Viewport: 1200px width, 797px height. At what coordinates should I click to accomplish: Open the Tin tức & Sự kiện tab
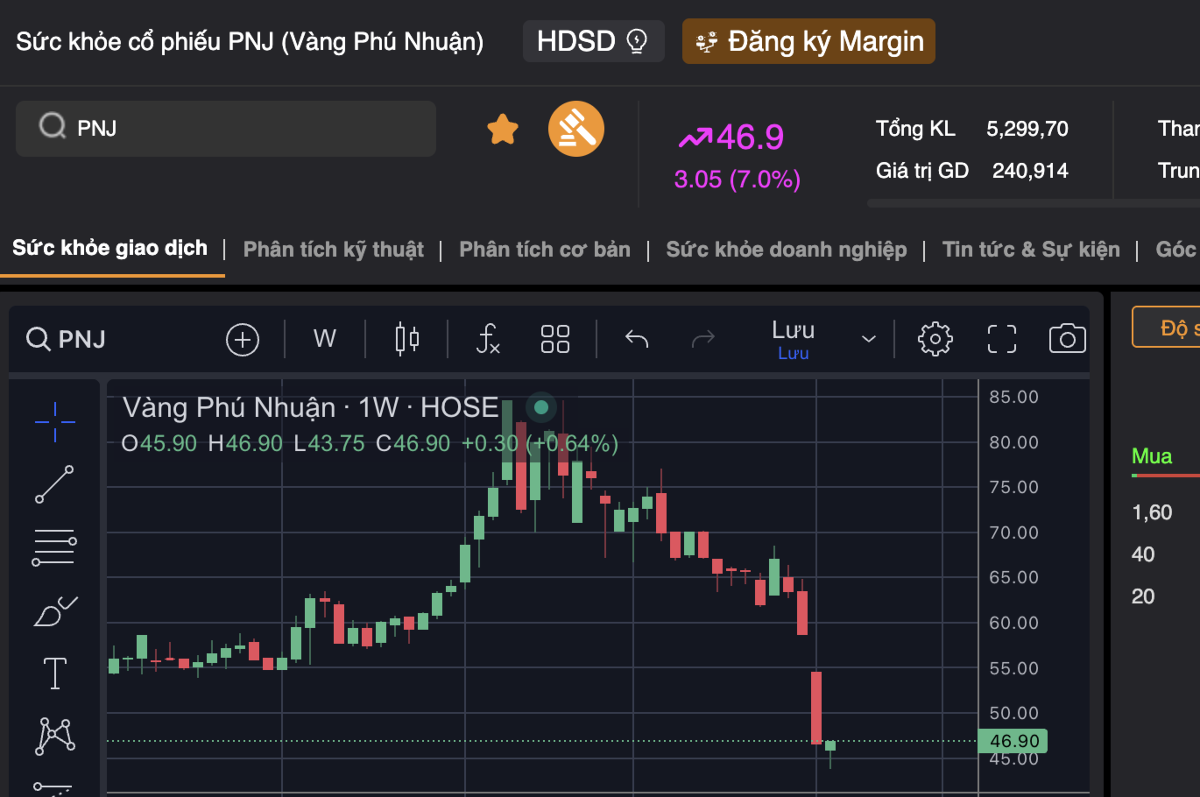[x=1031, y=249]
